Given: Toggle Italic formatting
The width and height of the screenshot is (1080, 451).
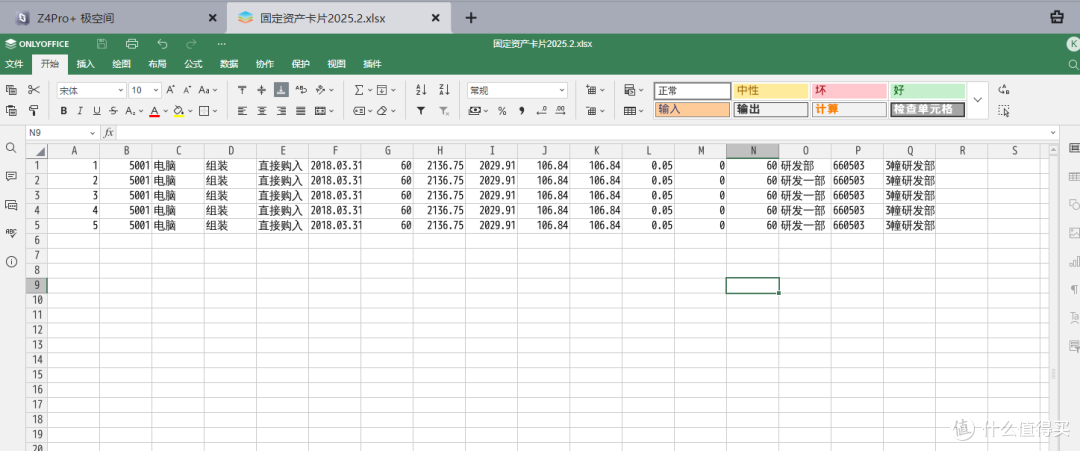Looking at the screenshot, I should tap(80, 110).
